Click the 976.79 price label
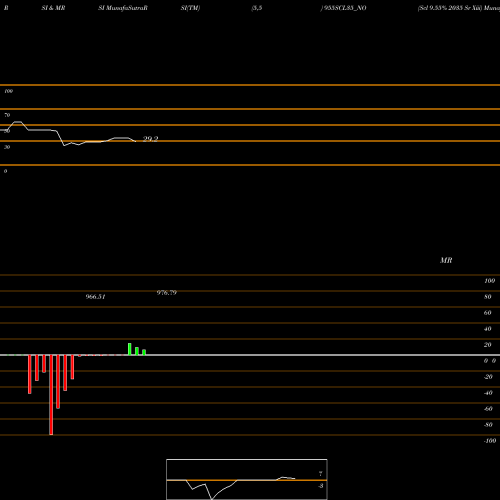Image resolution: width=500 pixels, height=500 pixels. (167, 292)
